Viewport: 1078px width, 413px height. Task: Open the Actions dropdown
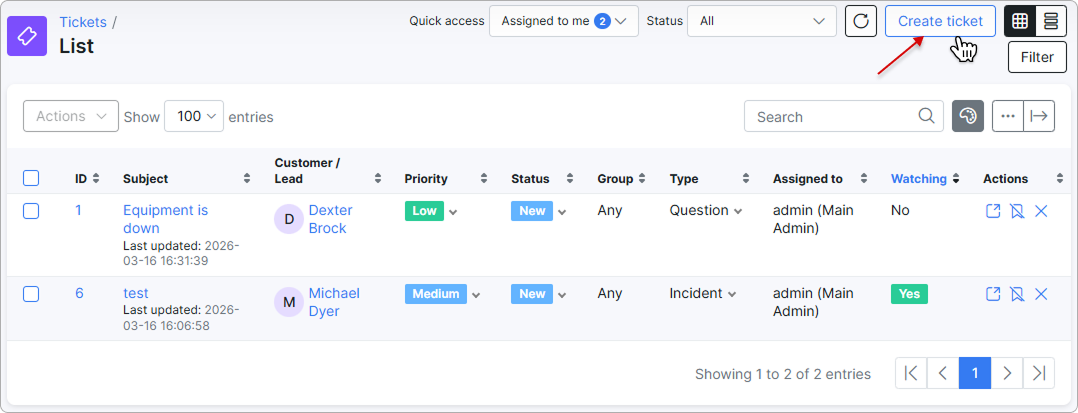tap(71, 116)
